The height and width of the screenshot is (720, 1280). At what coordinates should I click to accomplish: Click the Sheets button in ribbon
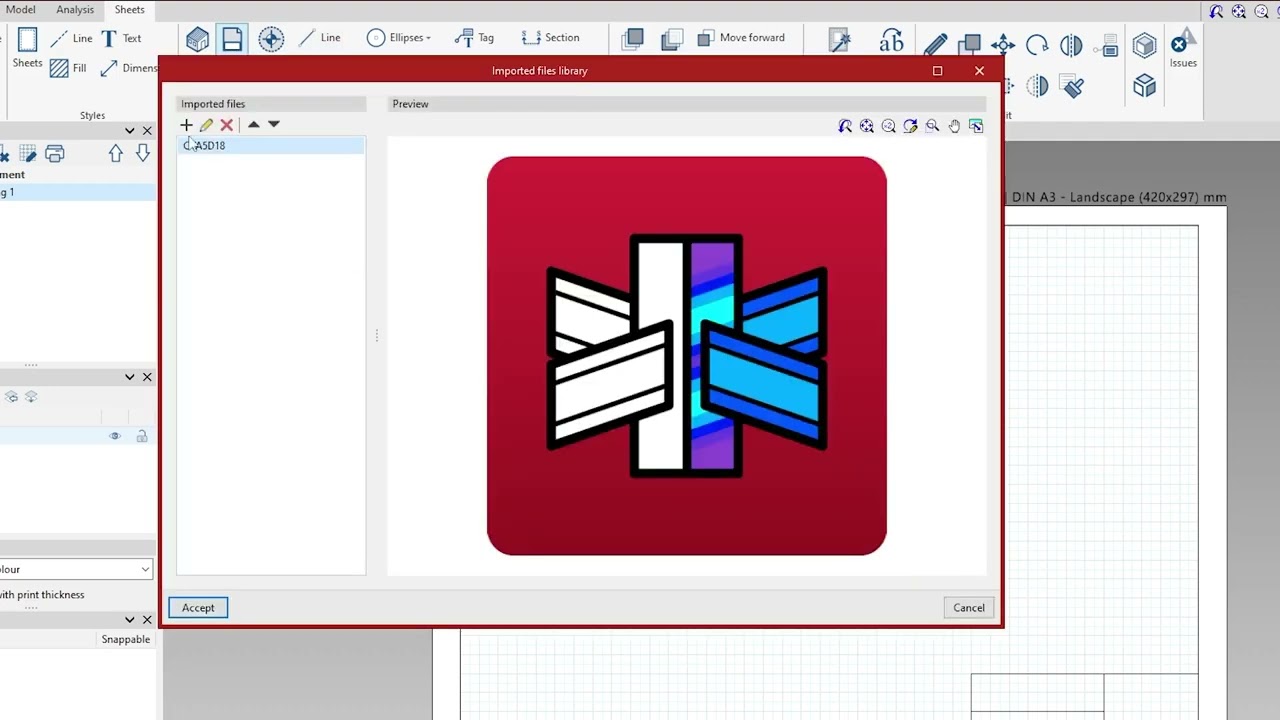click(x=27, y=48)
